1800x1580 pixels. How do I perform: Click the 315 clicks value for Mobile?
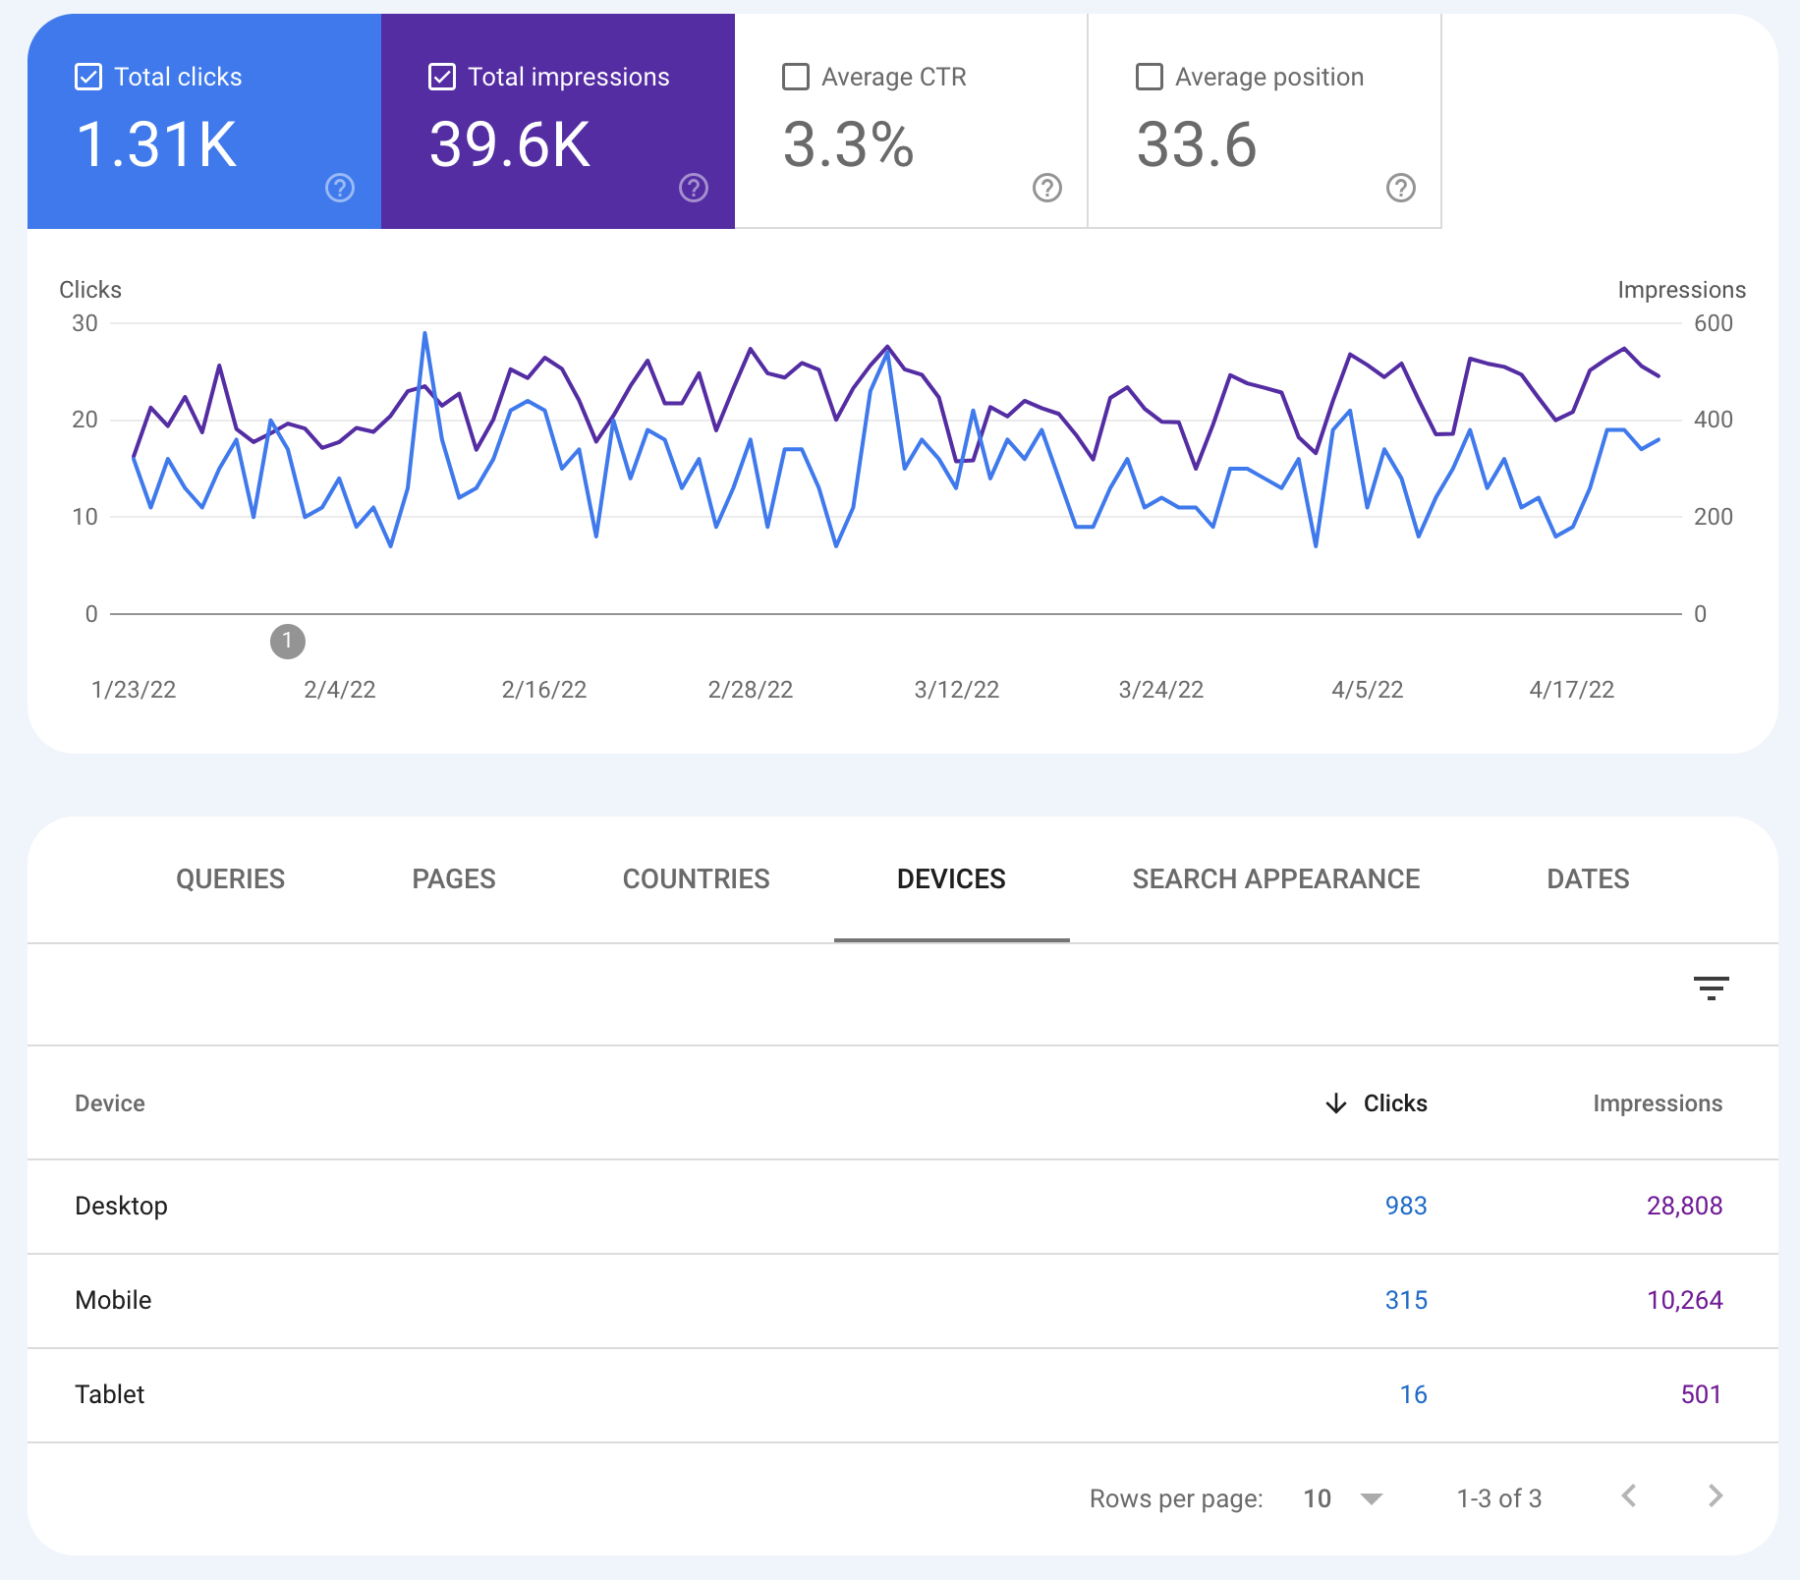1406,1300
